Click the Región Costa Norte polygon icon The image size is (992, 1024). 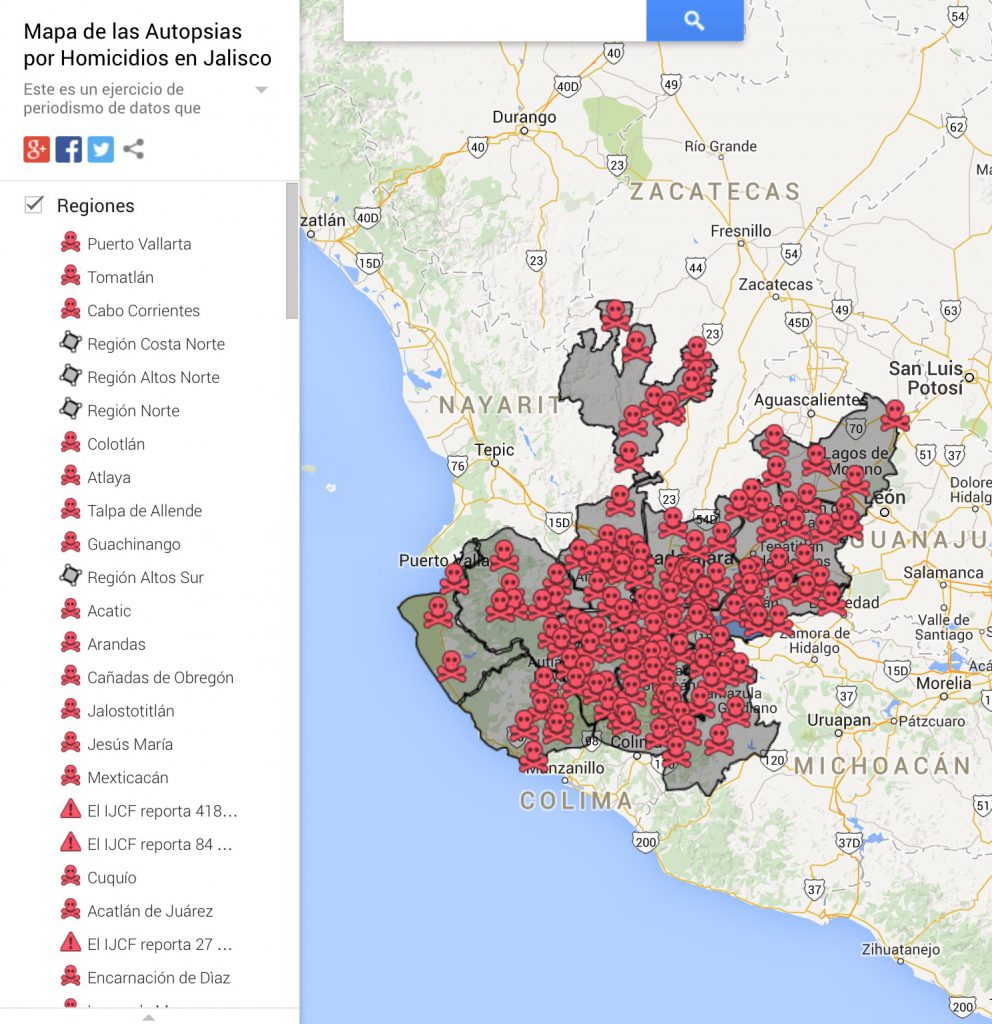(x=70, y=344)
